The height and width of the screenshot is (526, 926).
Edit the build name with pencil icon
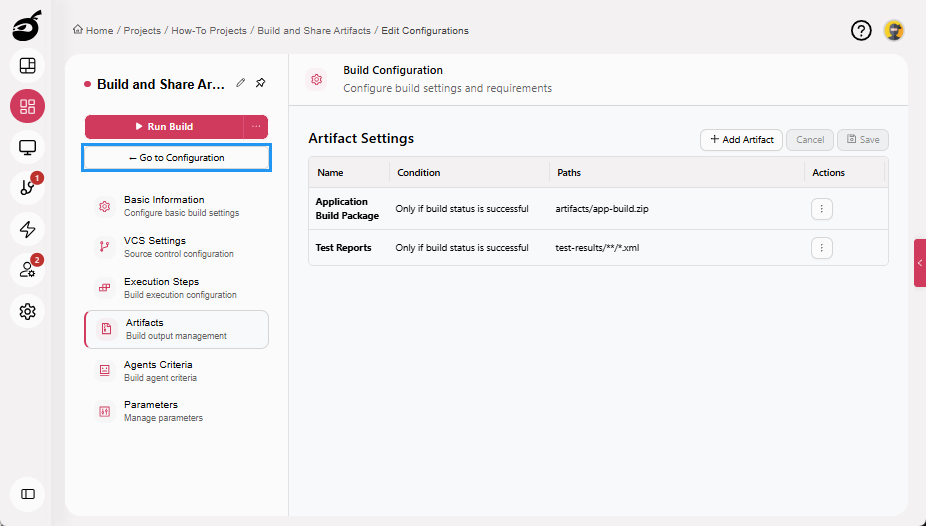[240, 83]
